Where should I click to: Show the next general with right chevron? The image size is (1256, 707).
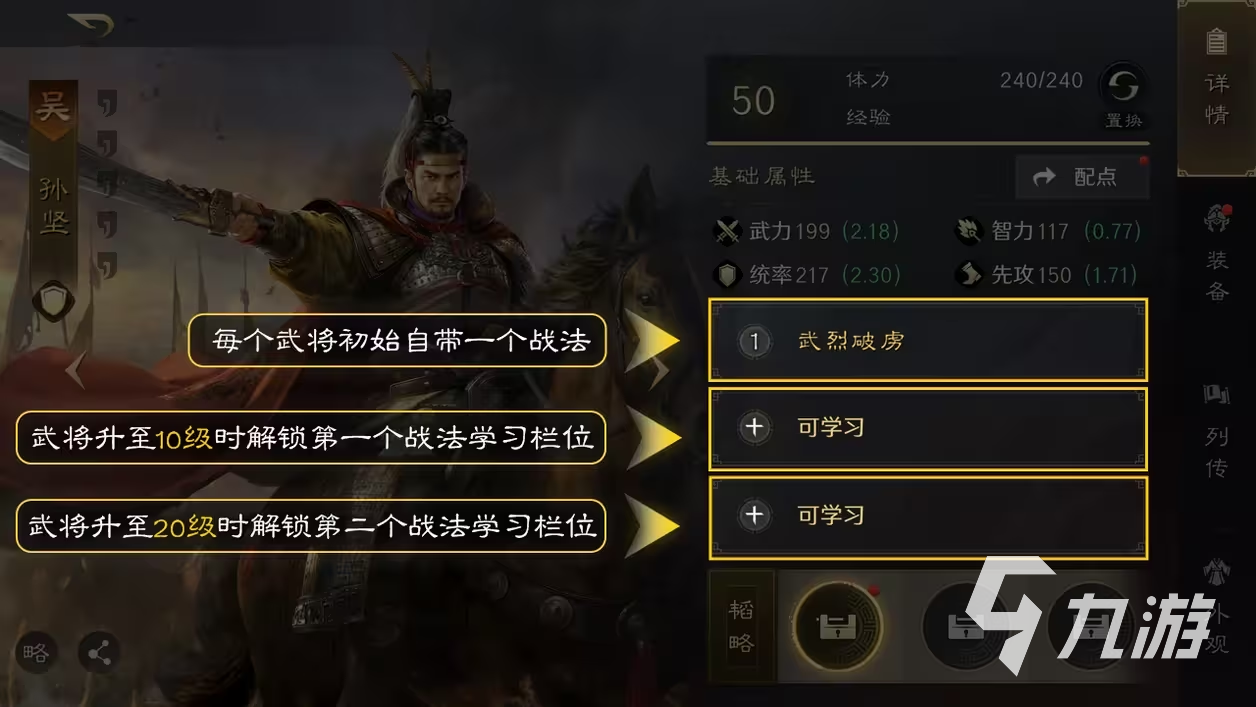coord(660,371)
